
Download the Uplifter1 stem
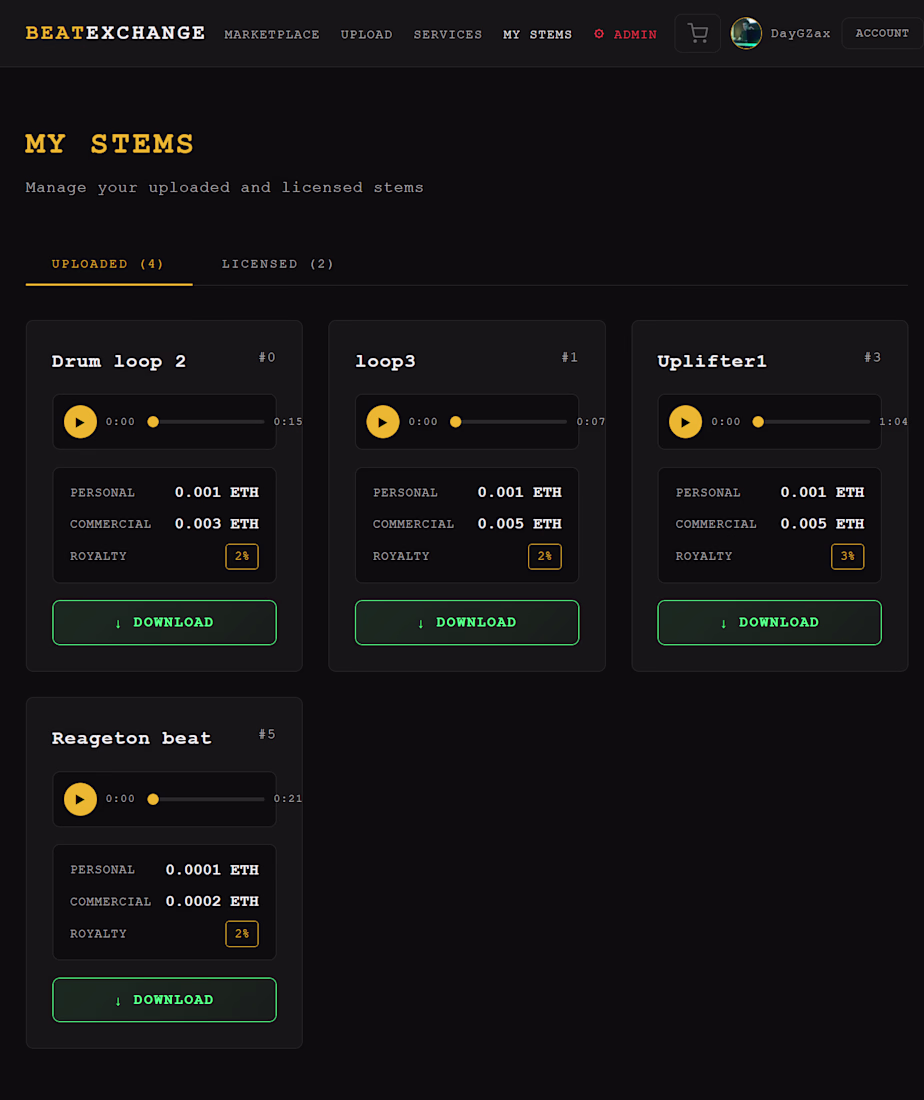point(769,622)
